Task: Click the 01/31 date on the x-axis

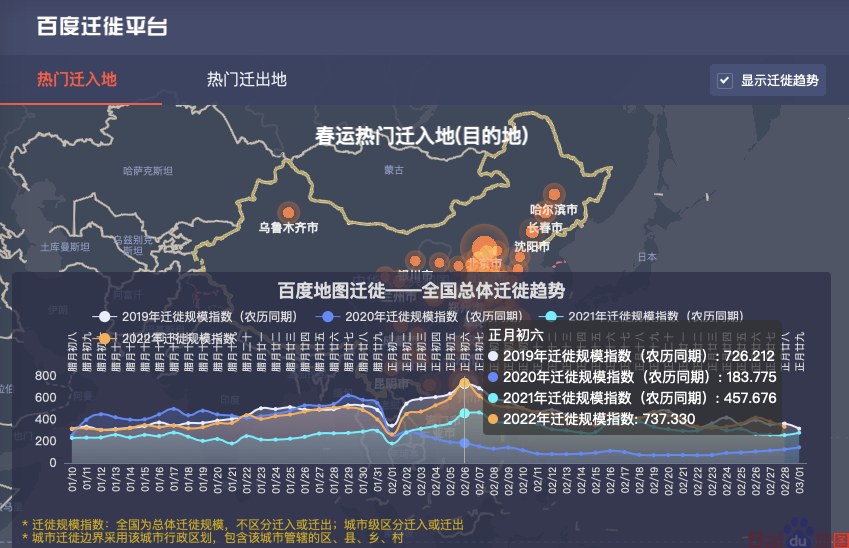Action: (x=377, y=479)
